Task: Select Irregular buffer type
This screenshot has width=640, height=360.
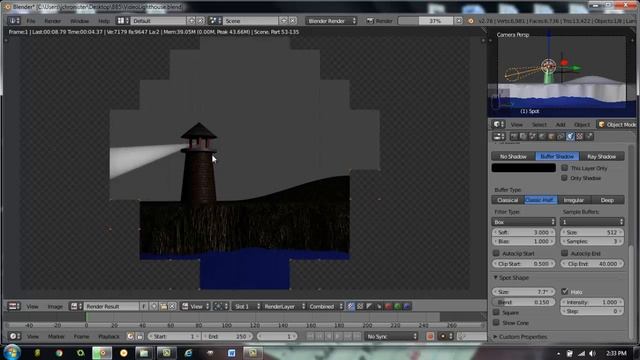Action: (574, 200)
